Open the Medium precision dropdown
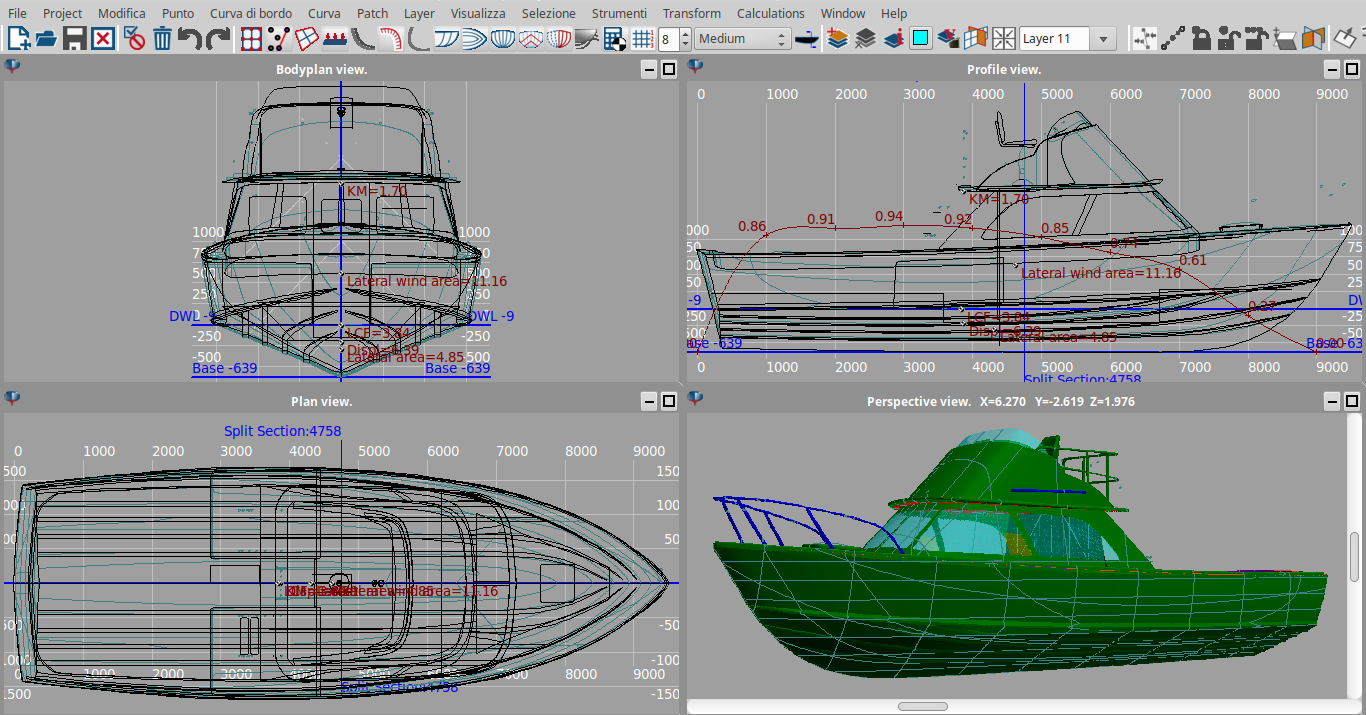Viewport: 1366px width, 715px height. click(x=742, y=39)
